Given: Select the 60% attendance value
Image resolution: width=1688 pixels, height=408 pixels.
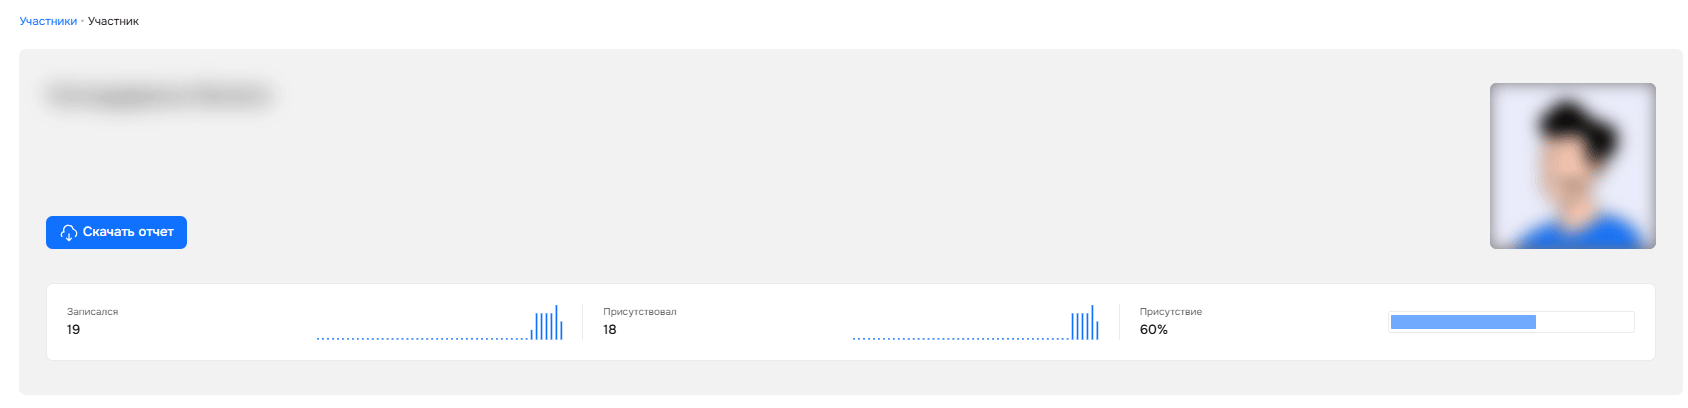Looking at the screenshot, I should click(x=1153, y=330).
